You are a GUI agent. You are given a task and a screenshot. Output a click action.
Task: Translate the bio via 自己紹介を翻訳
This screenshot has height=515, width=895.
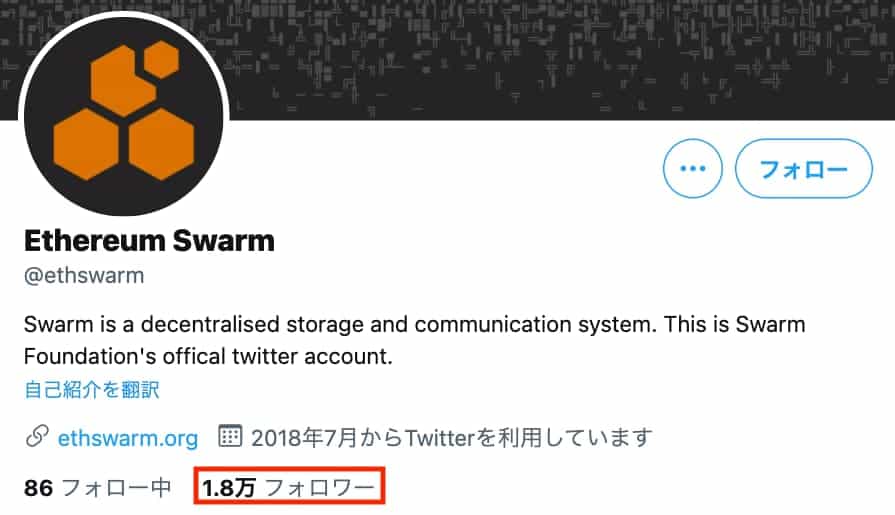point(92,390)
